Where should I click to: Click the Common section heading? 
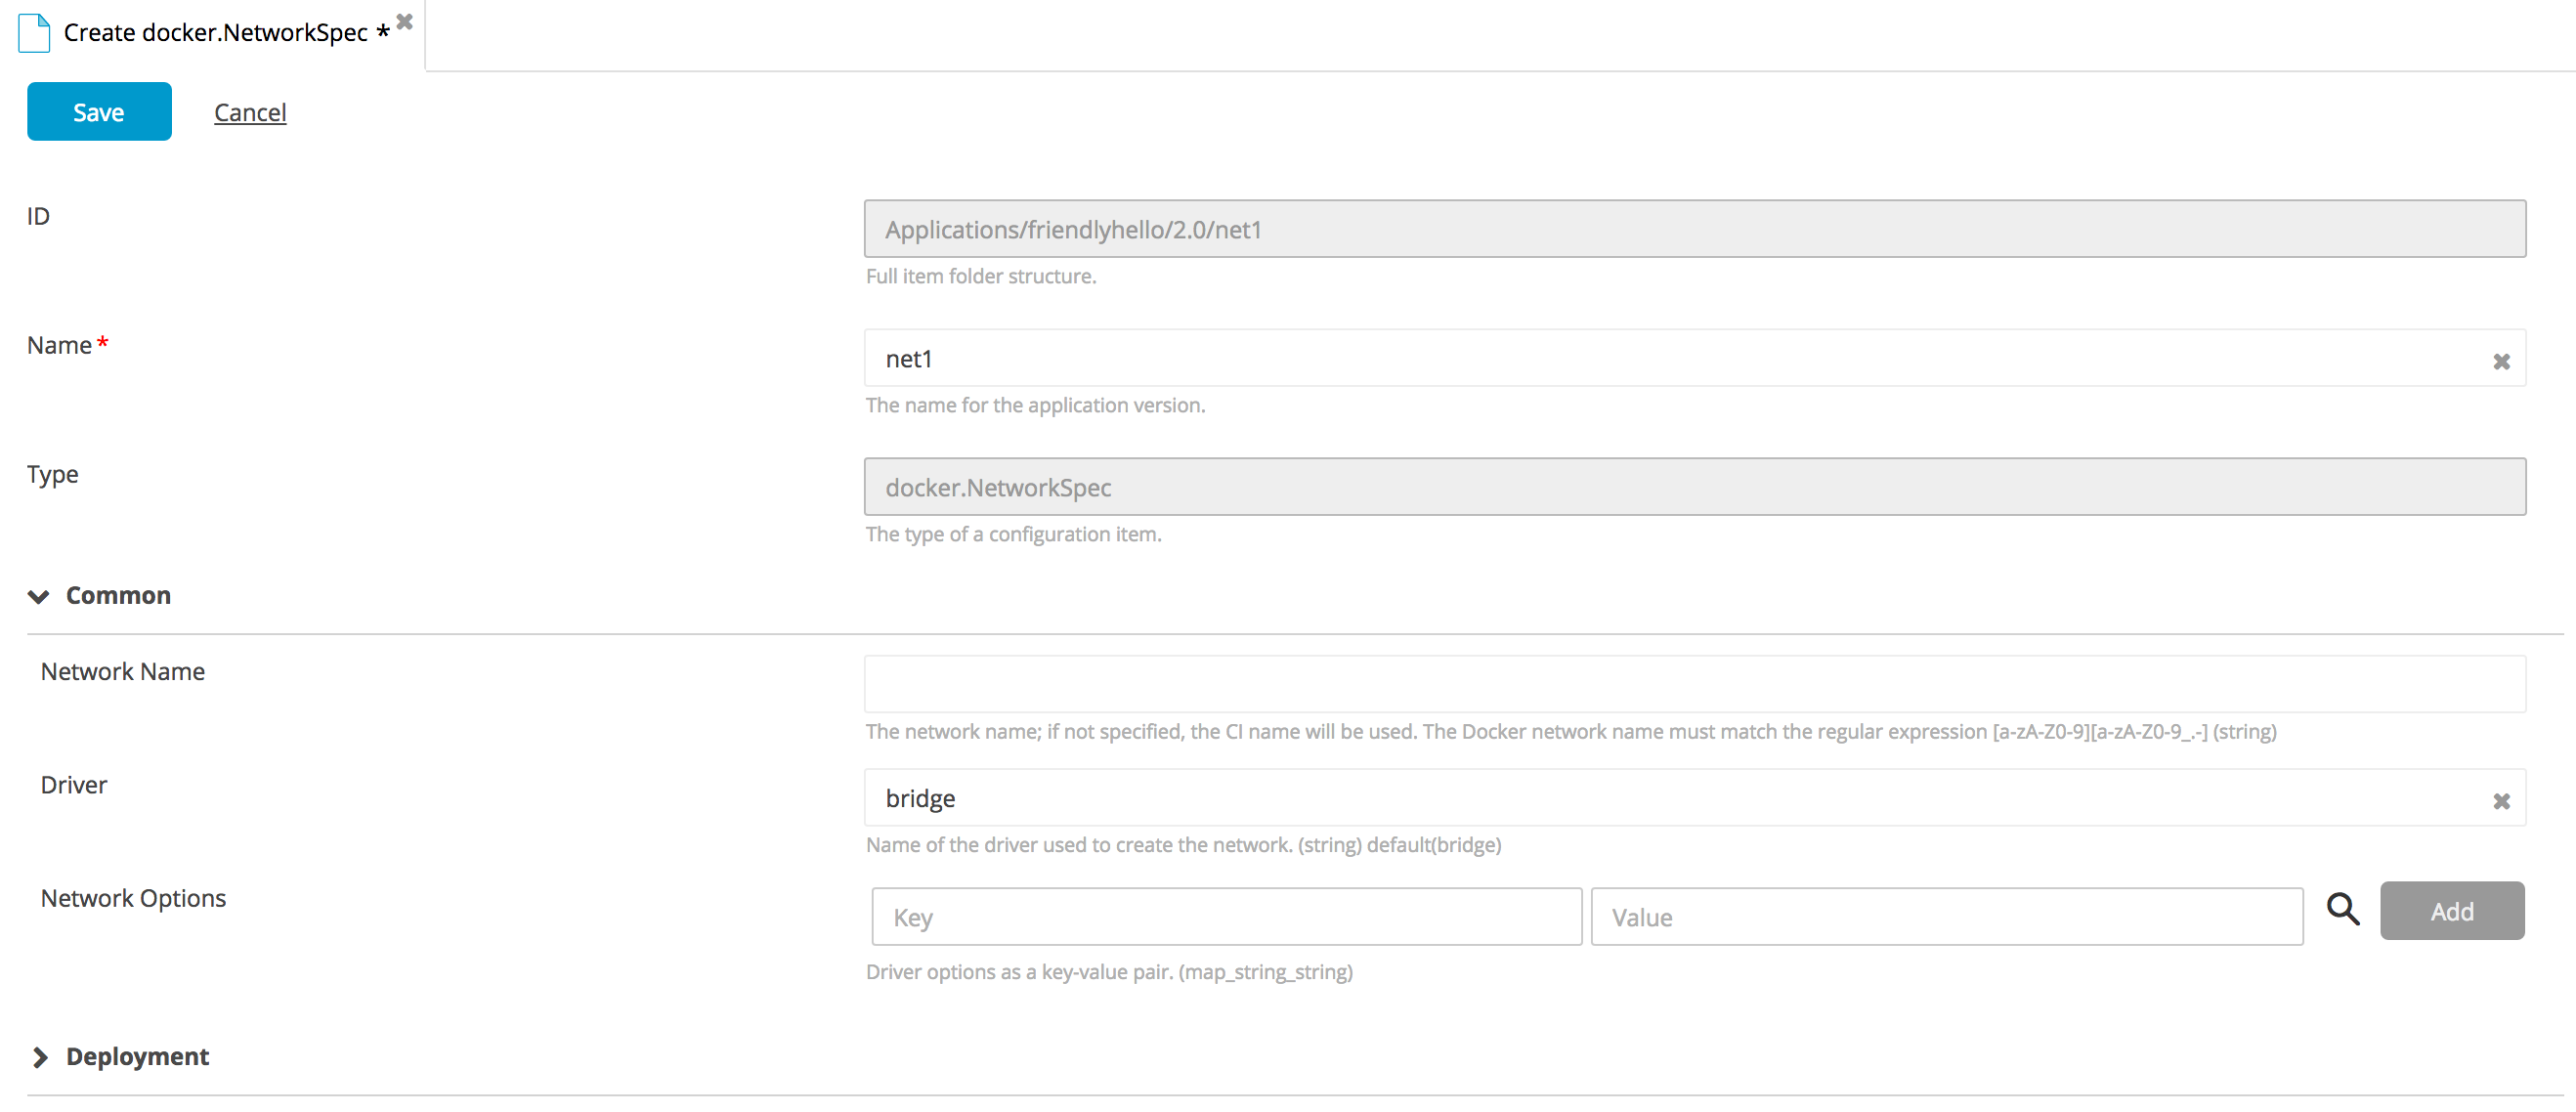tap(118, 595)
